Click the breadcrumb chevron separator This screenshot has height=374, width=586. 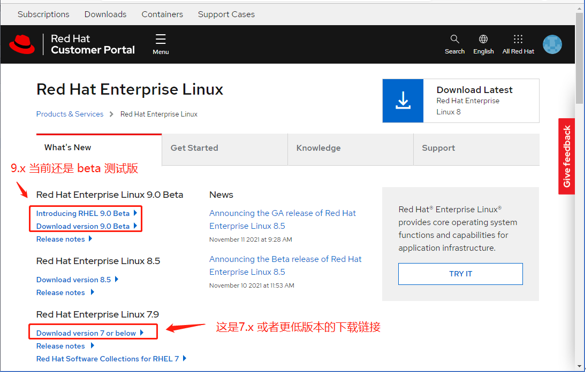click(x=111, y=114)
